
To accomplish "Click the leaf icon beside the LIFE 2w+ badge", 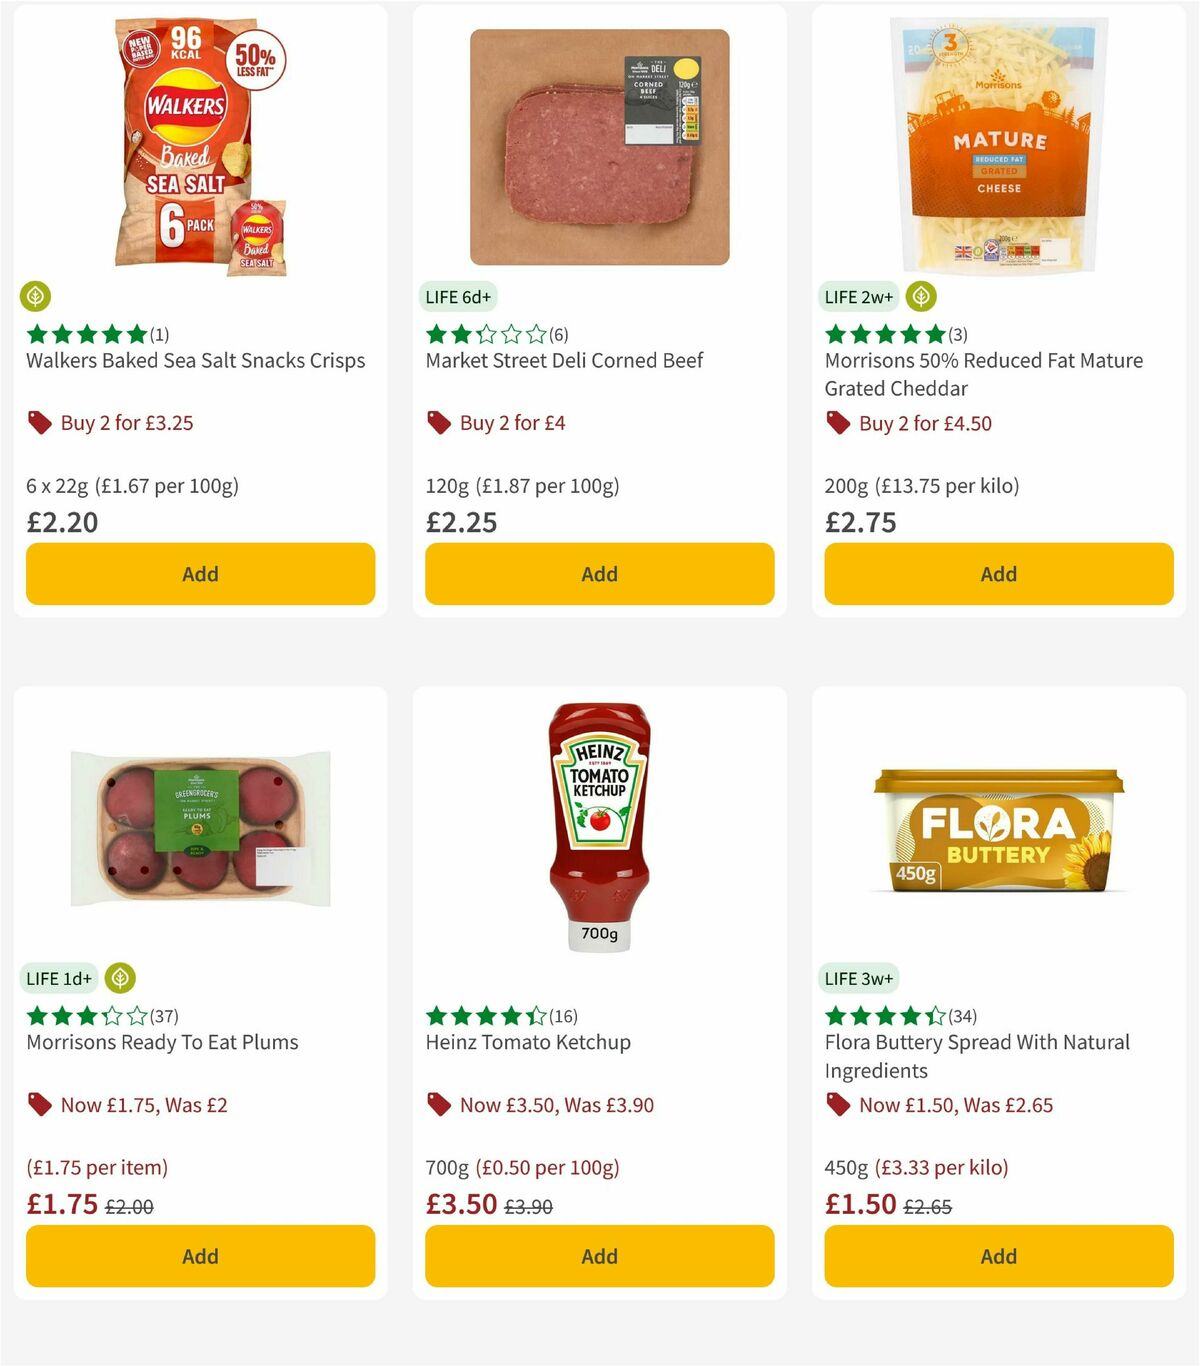I will (920, 296).
